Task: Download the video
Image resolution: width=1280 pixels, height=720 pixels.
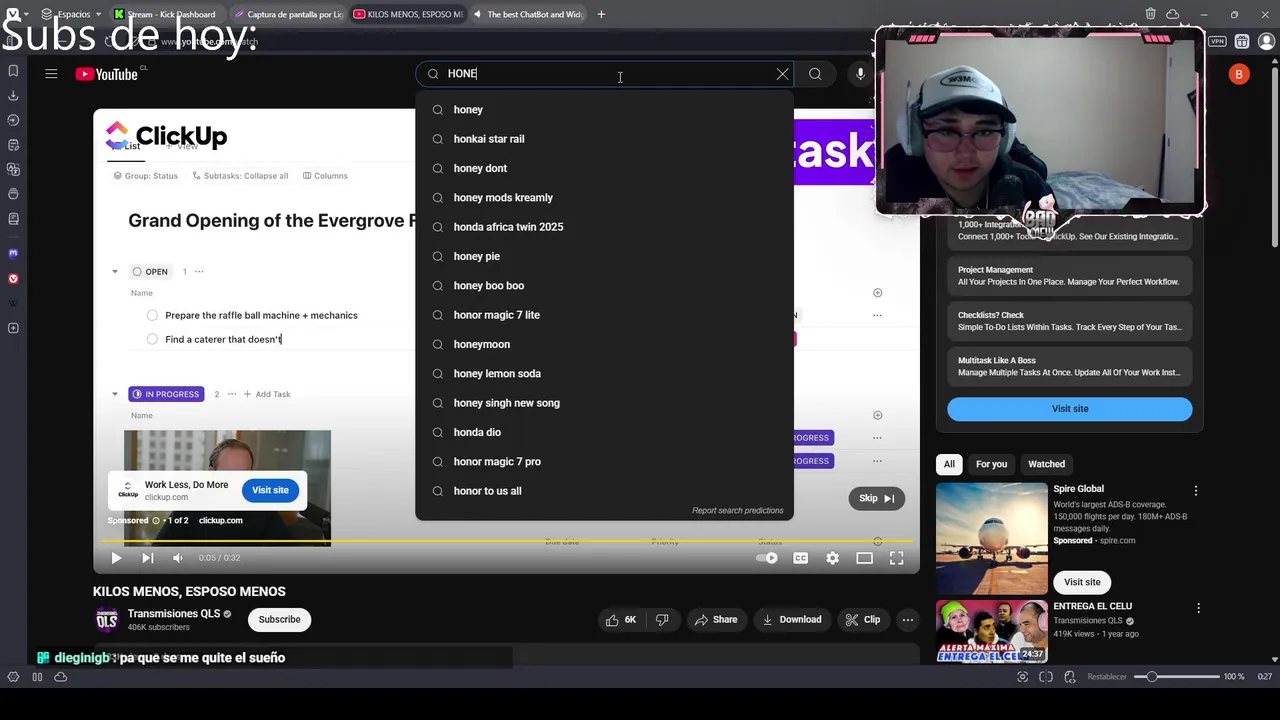Action: click(791, 620)
